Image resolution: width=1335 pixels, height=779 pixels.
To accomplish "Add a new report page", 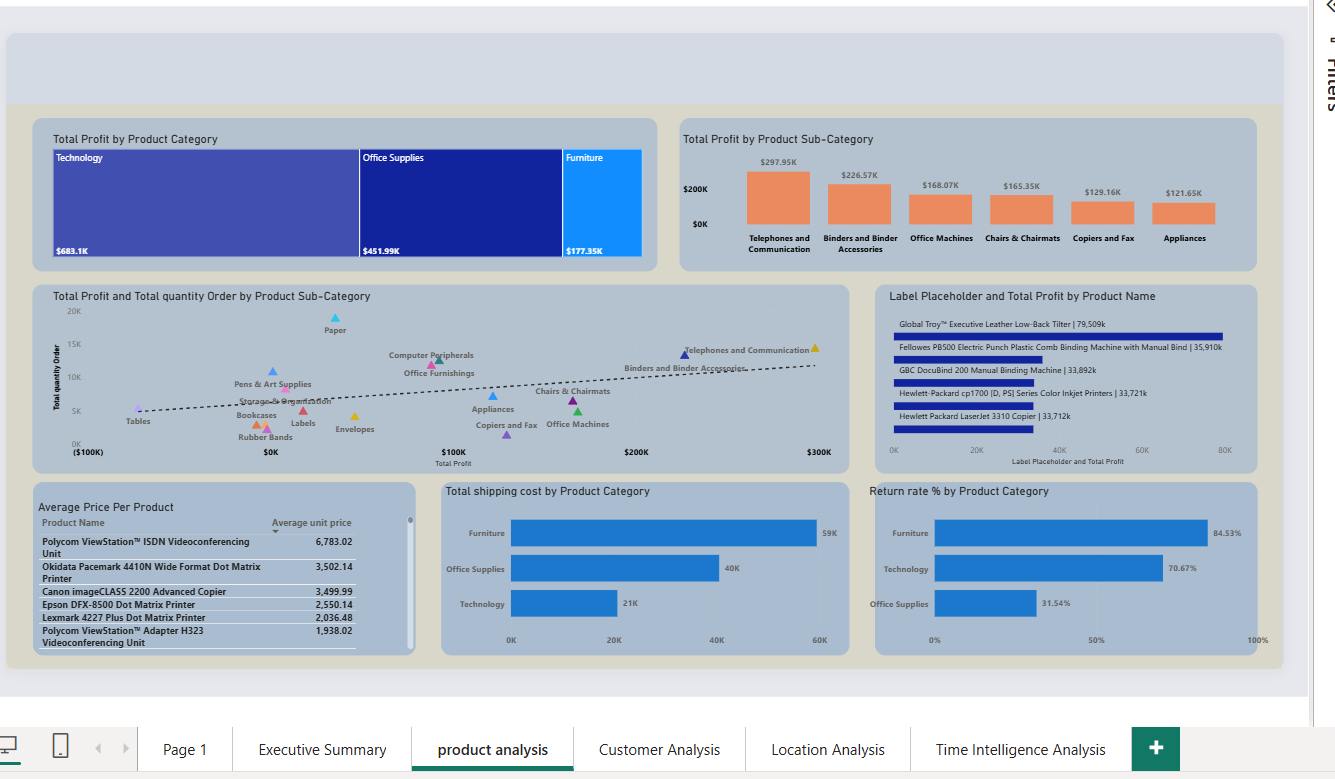I will tap(1156, 748).
